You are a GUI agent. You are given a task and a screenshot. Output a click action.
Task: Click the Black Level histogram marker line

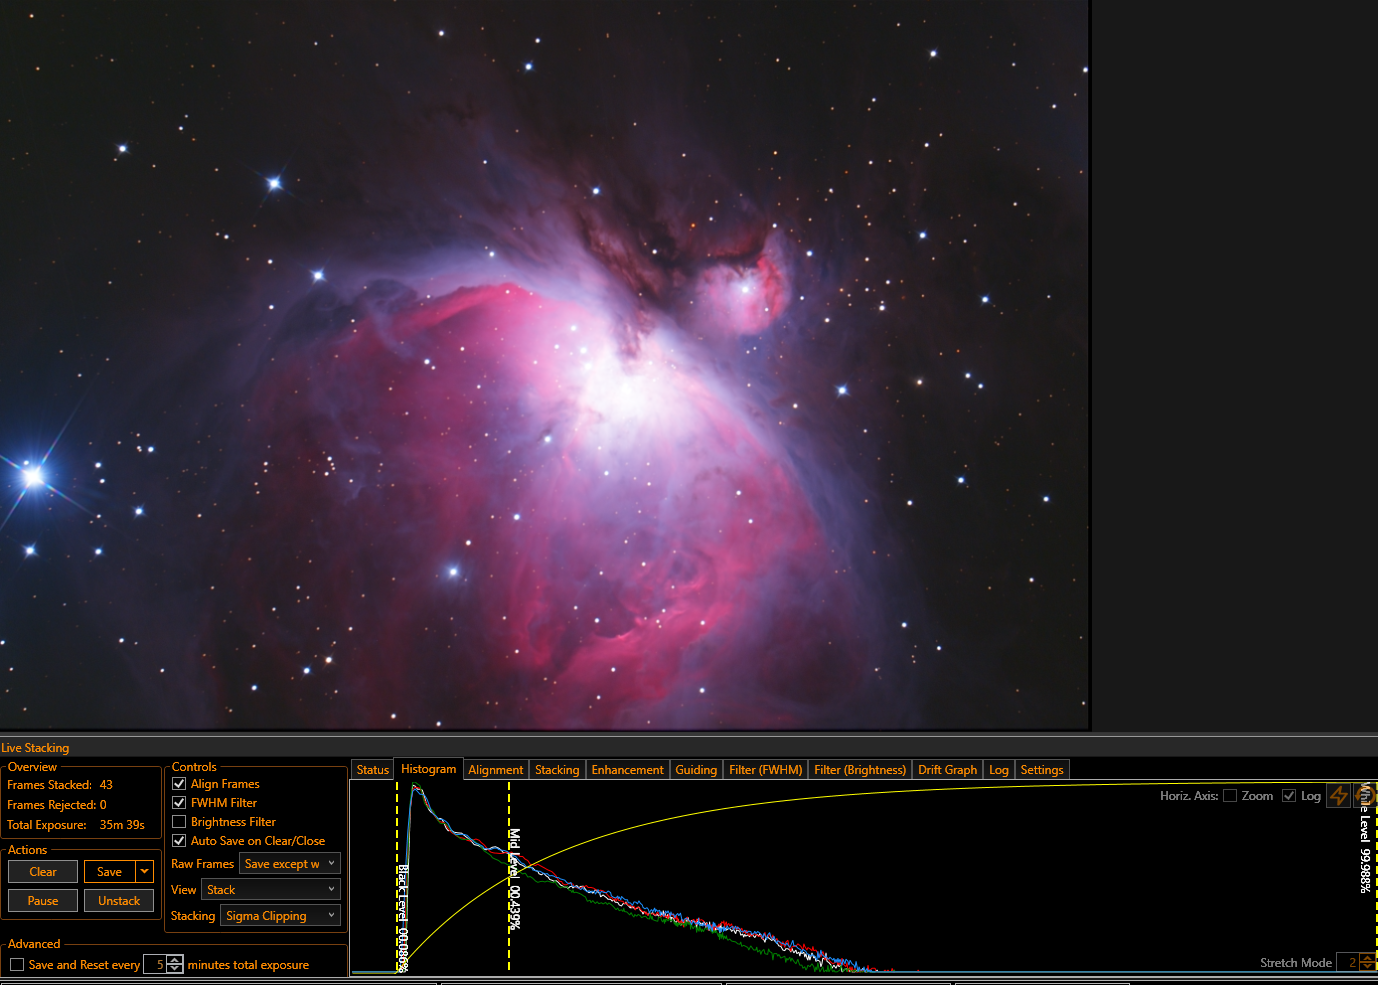397,876
